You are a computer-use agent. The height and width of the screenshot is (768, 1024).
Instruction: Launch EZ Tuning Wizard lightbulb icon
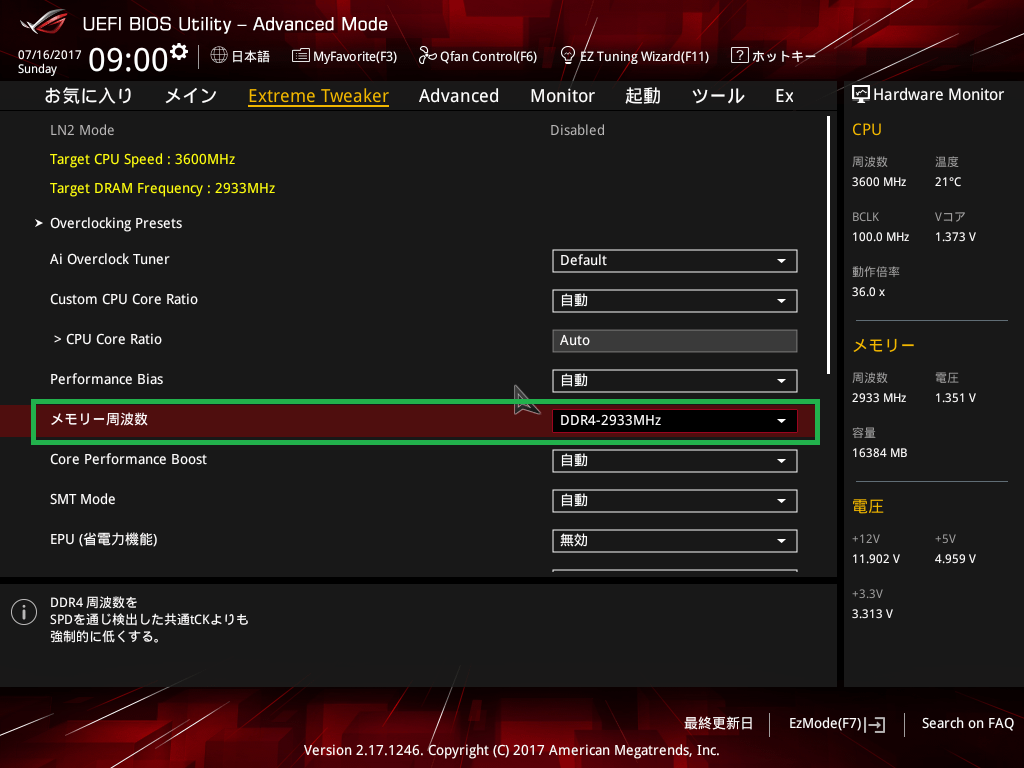568,55
